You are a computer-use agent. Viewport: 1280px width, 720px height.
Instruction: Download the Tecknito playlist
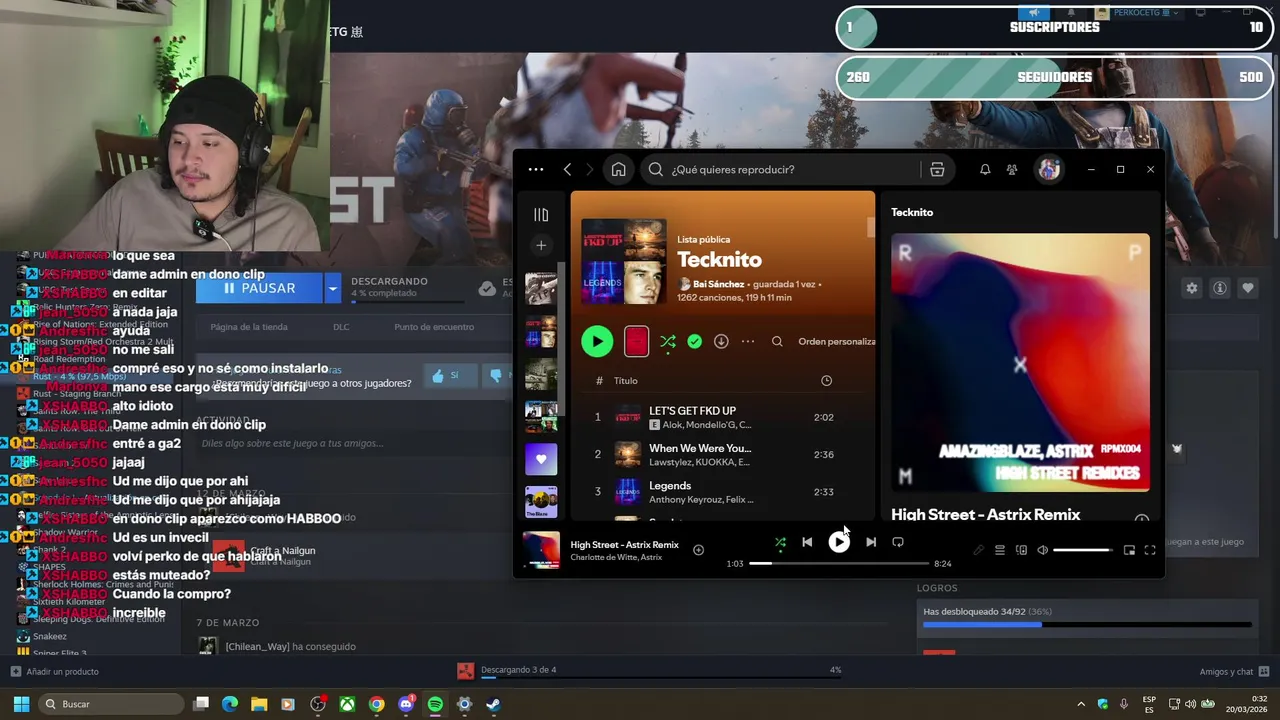pos(721,341)
